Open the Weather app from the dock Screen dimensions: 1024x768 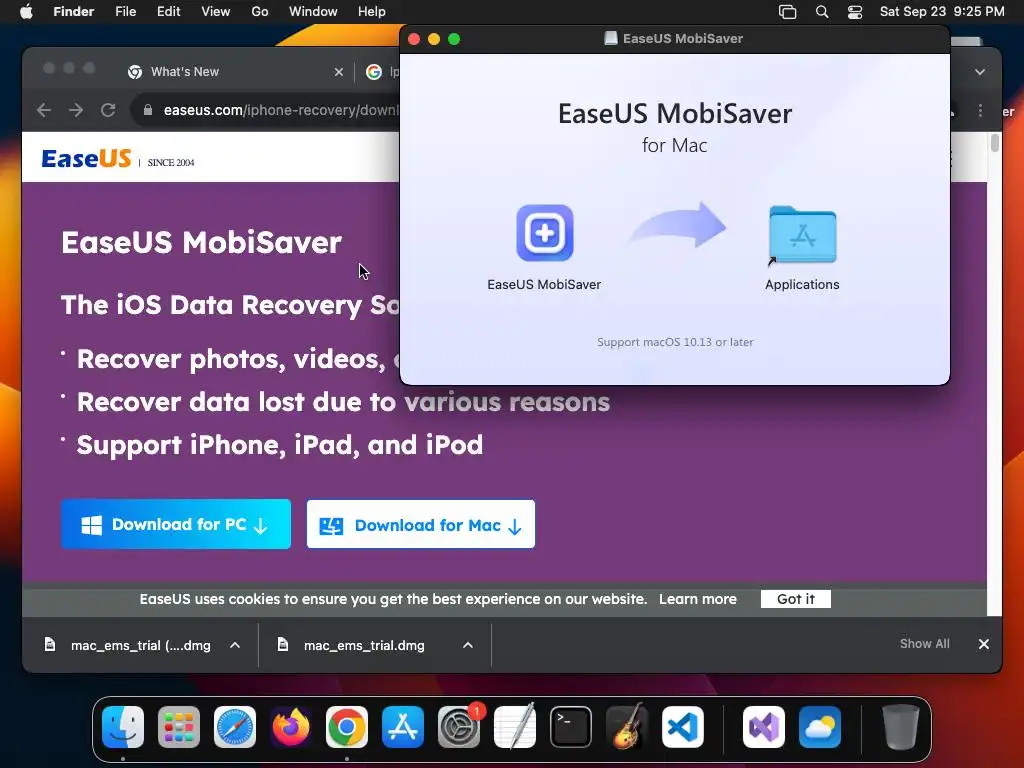820,727
